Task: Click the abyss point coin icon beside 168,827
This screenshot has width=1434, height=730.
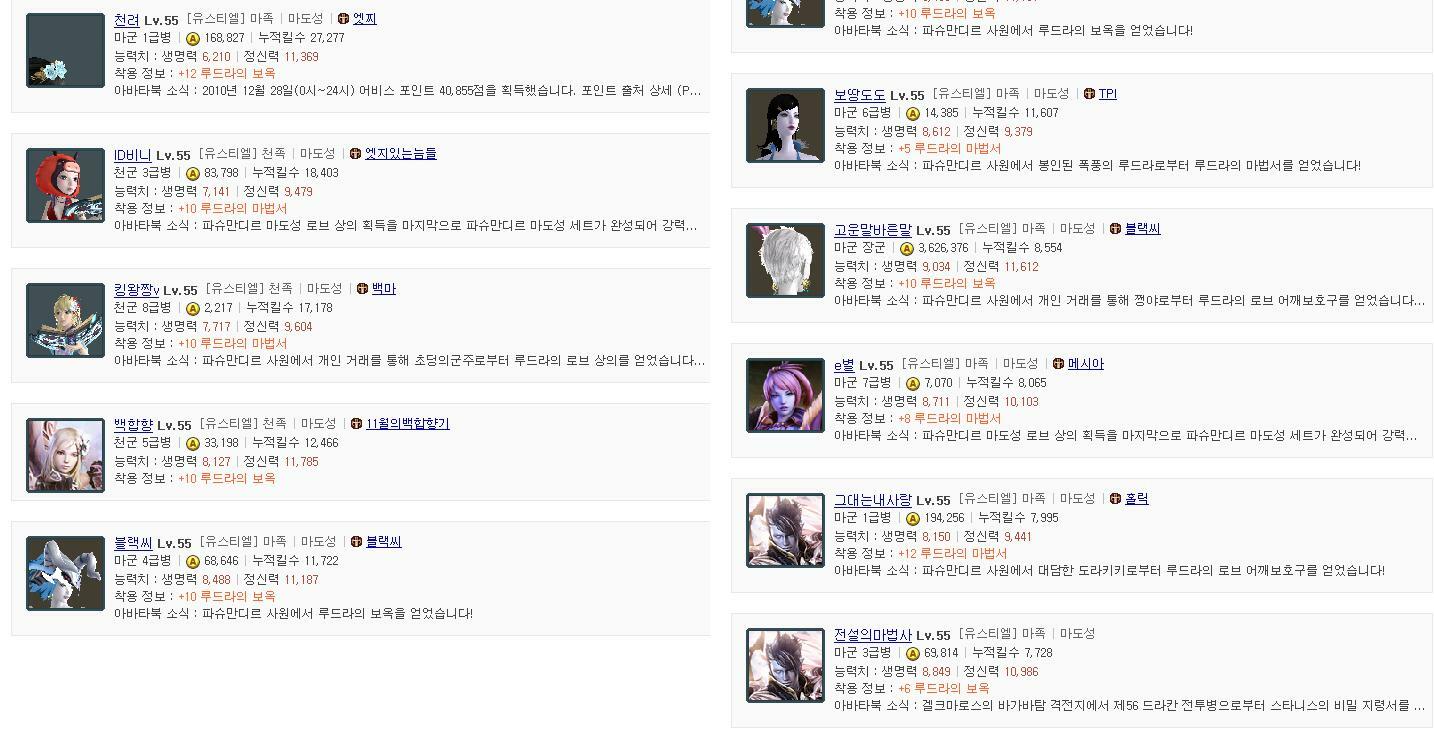Action: (x=193, y=38)
